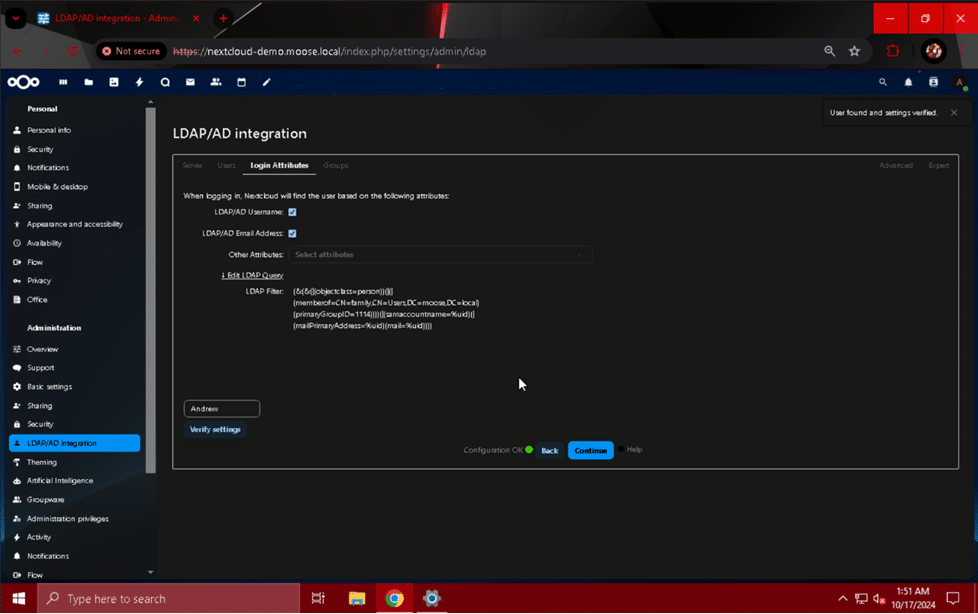
Task: Open the Advanced tab
Action: 896,165
